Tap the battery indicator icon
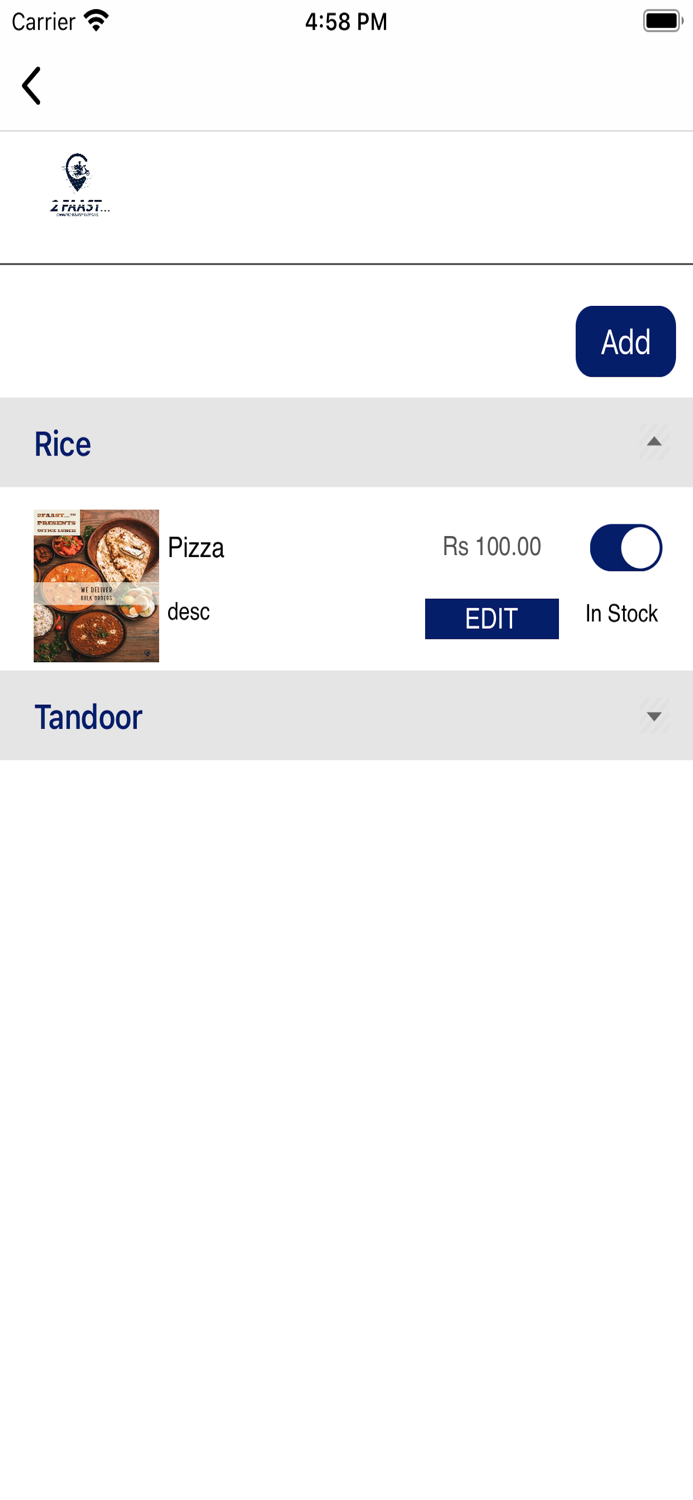Viewport: 693px width, 1500px height. coord(661,21)
